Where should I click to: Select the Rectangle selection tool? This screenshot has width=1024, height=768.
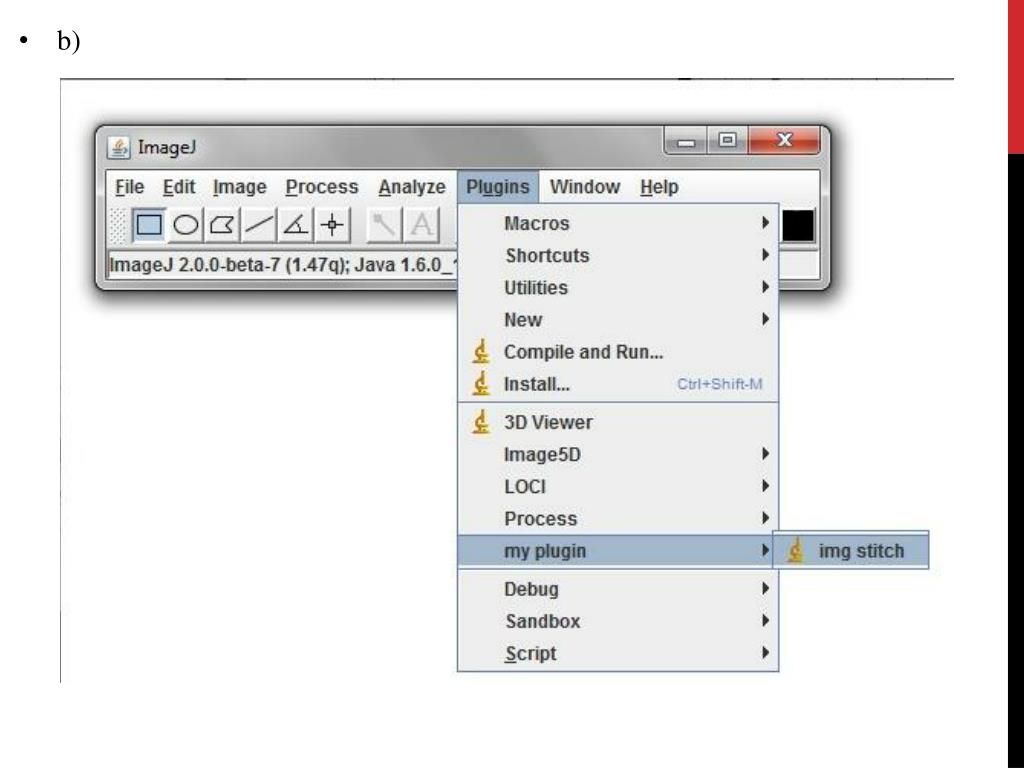click(148, 225)
